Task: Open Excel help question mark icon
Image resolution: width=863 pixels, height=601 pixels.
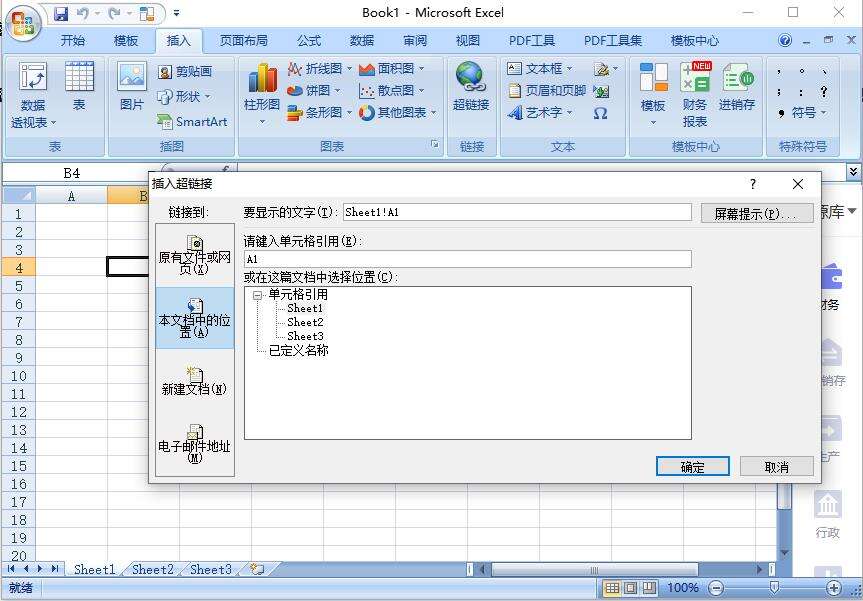Action: pyautogui.click(x=785, y=40)
